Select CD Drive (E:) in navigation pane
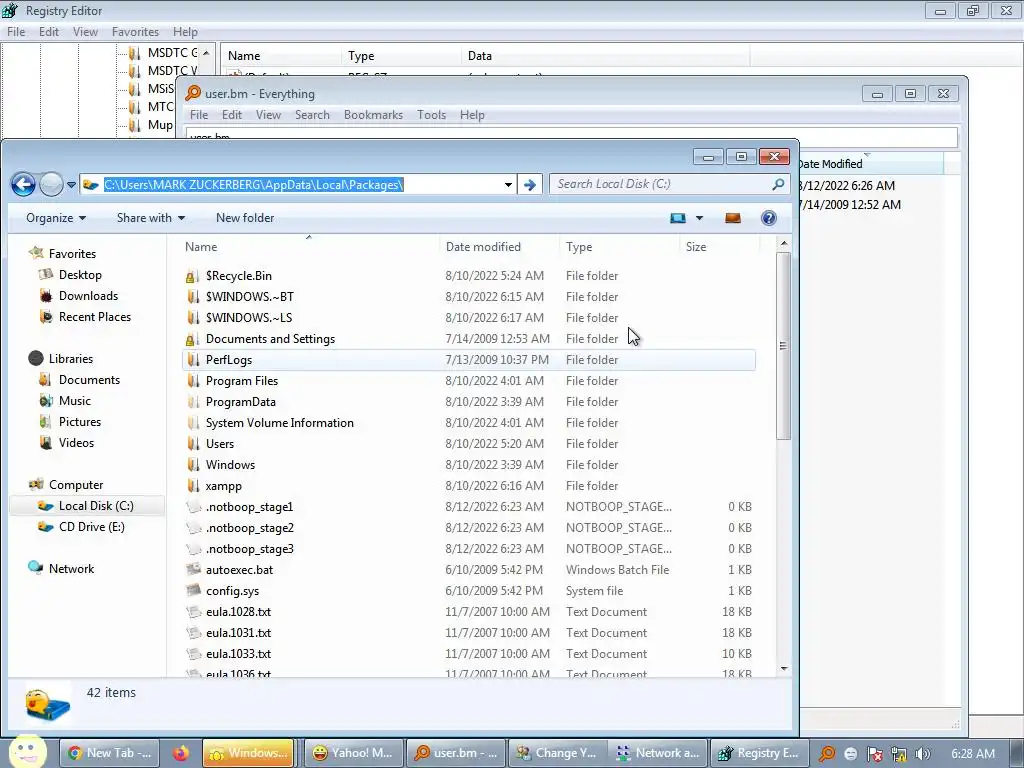The width and height of the screenshot is (1024, 768). (x=91, y=526)
